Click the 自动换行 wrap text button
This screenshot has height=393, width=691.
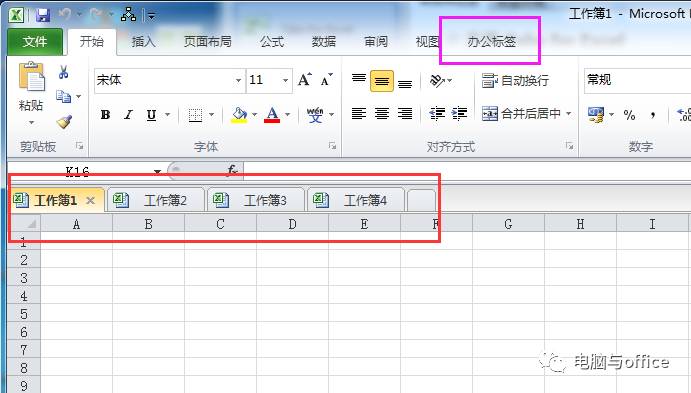515,81
